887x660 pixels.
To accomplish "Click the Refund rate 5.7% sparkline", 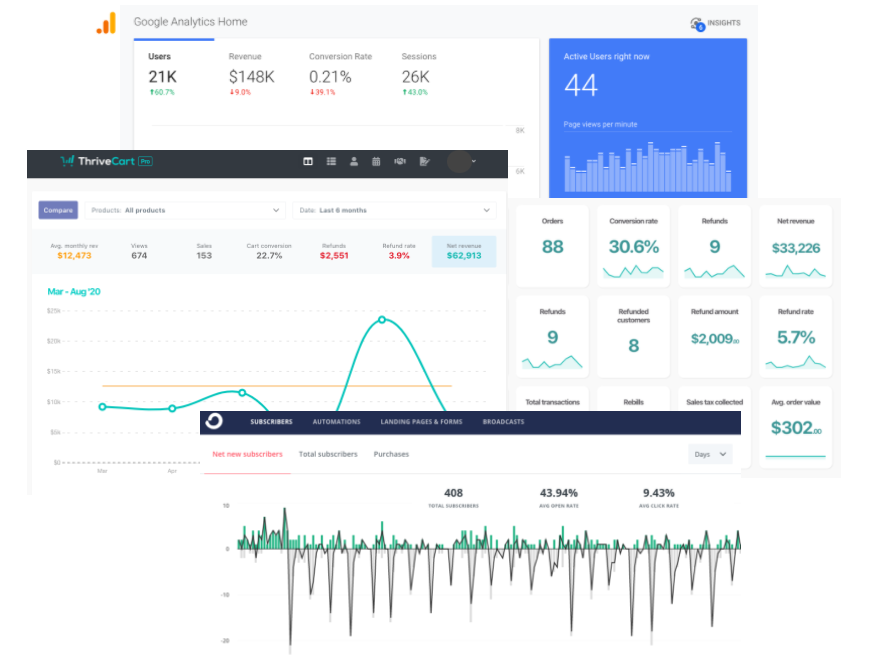I will 795,362.
